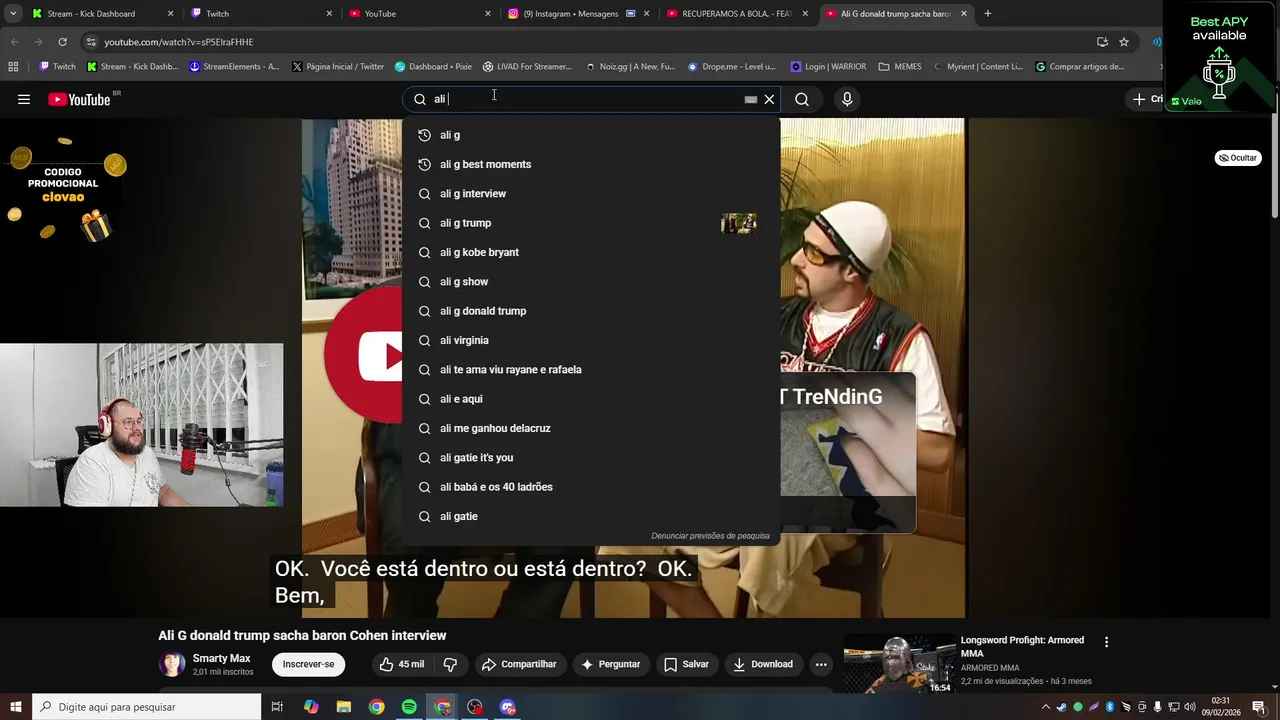
Task: Click the Inscrever-se subscribe button
Action: 308,664
